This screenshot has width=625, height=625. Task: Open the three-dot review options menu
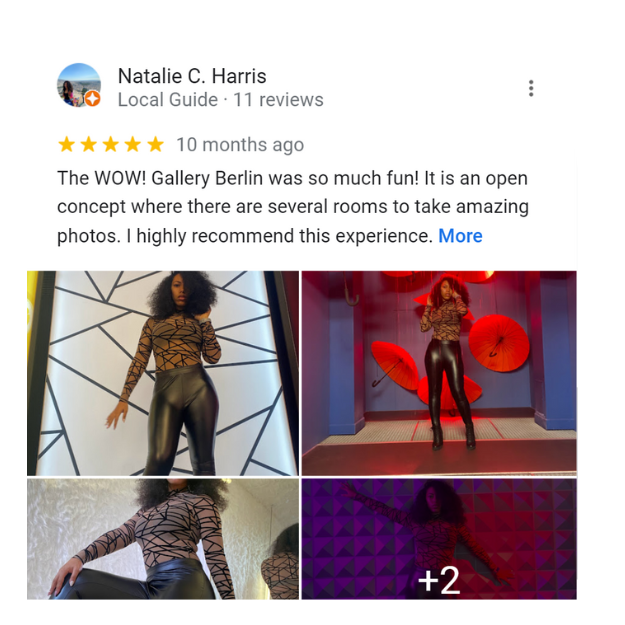pyautogui.click(x=531, y=88)
